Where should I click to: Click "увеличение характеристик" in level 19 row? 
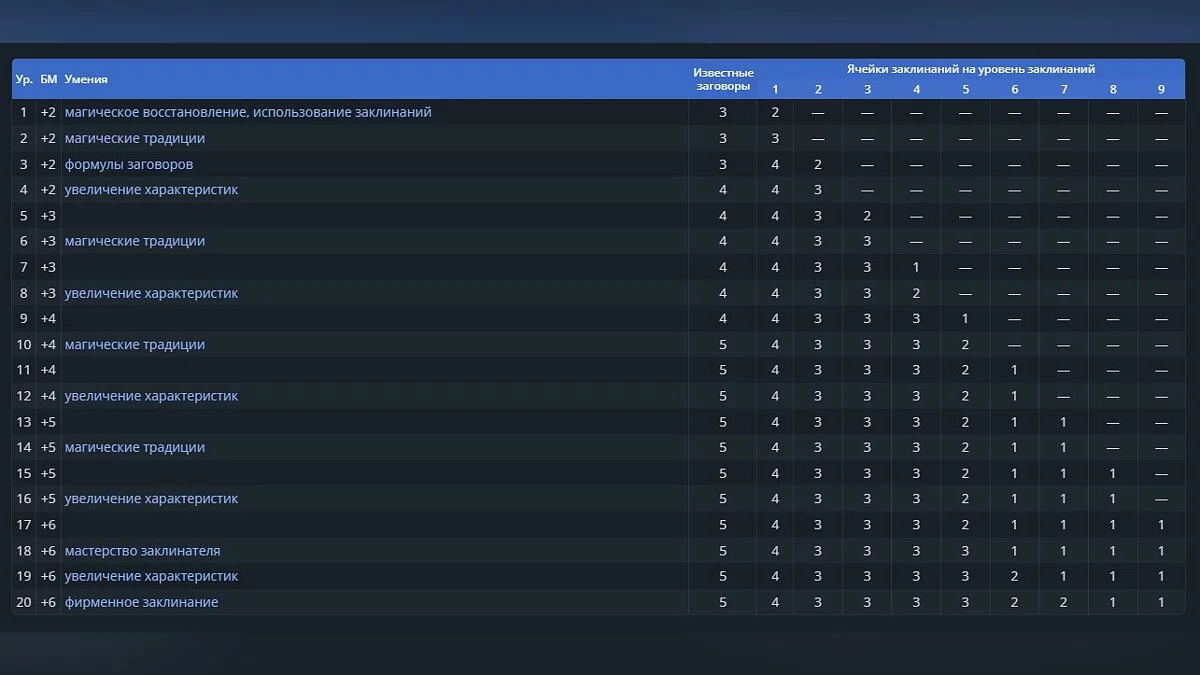(151, 576)
